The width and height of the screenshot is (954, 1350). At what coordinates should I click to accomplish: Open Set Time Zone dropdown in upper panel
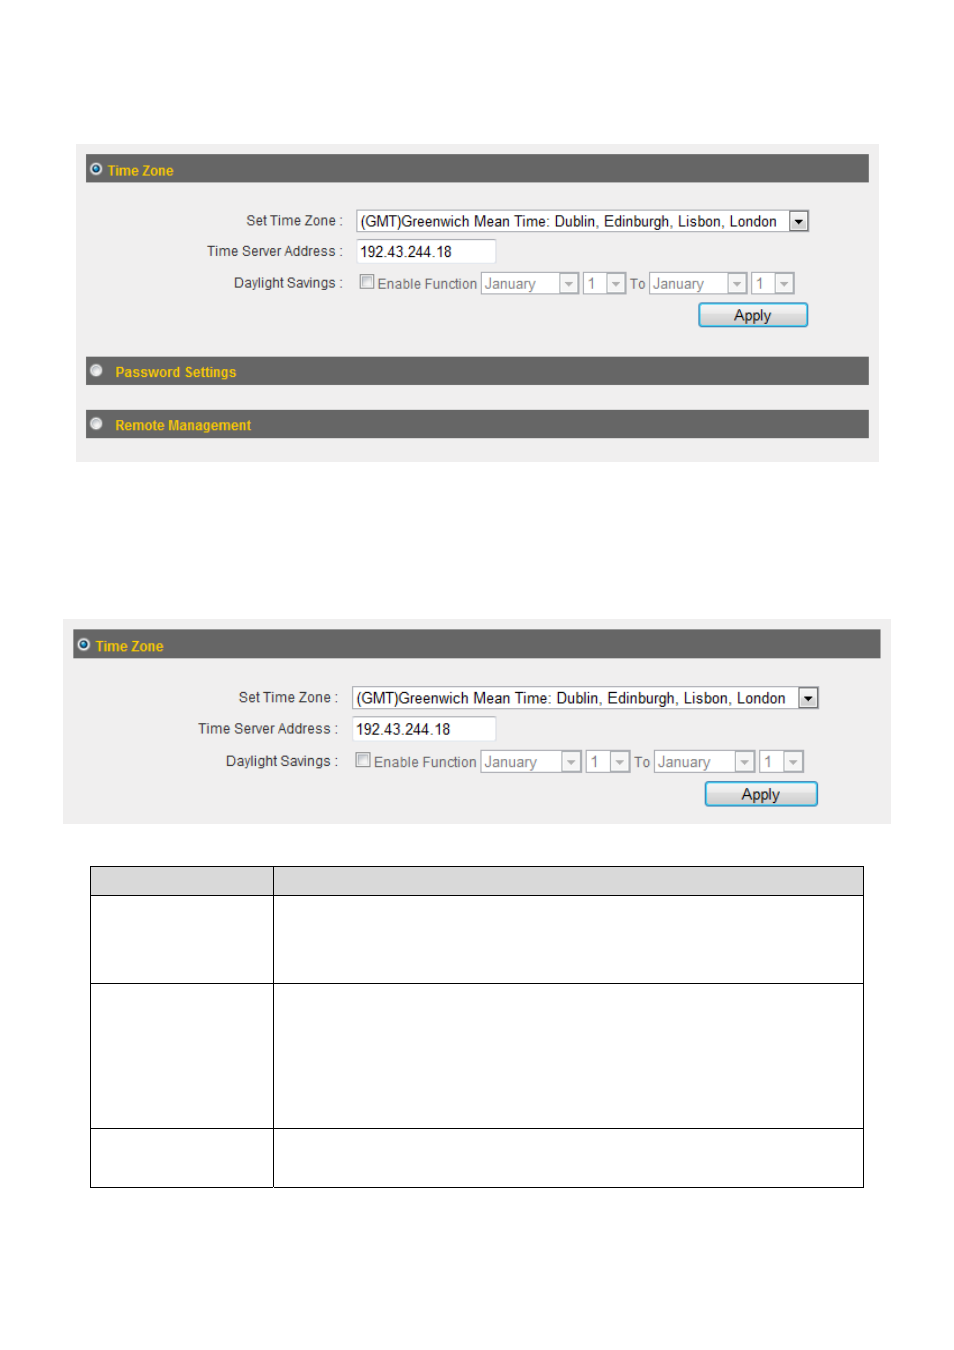click(x=582, y=221)
